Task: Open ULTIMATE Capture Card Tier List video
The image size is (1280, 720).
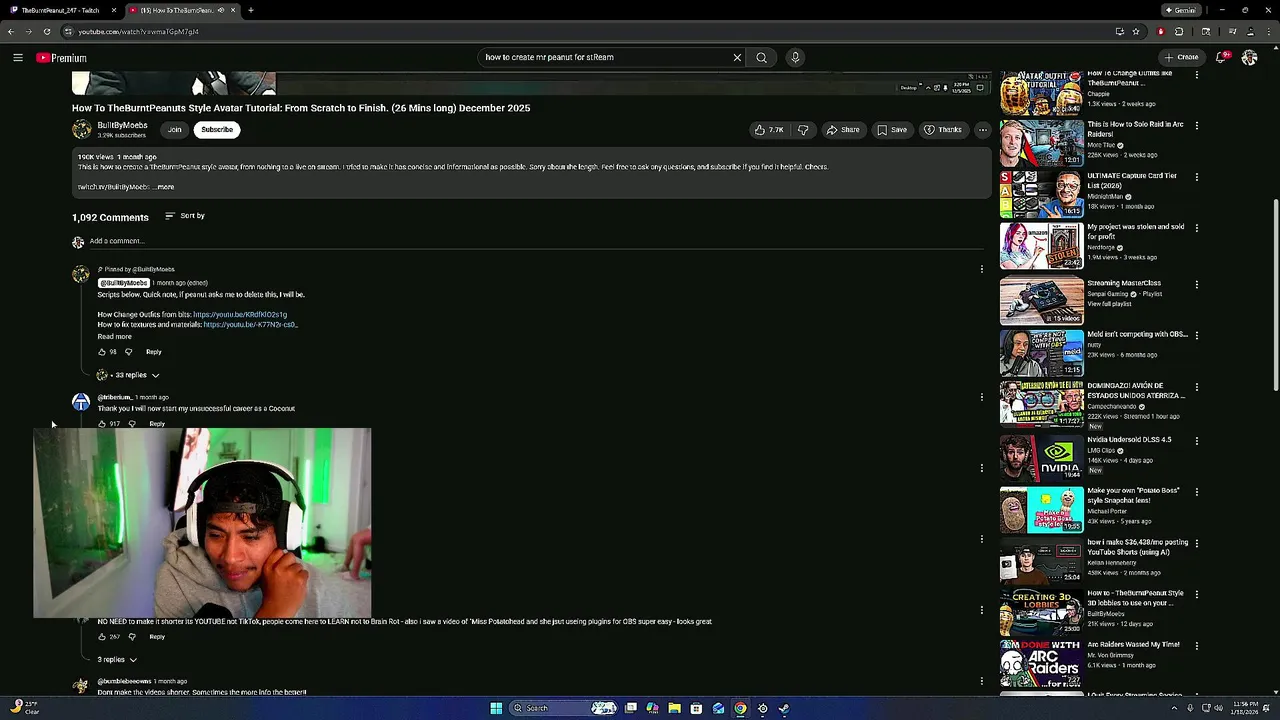Action: [1041, 195]
